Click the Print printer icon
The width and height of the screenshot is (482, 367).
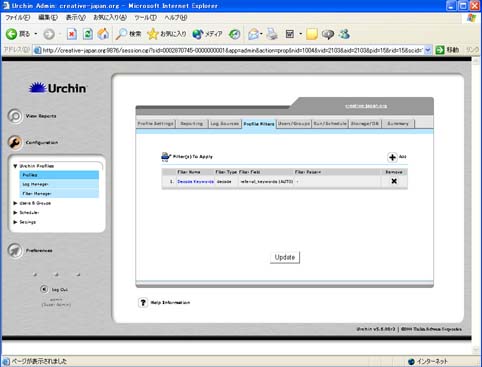272,34
